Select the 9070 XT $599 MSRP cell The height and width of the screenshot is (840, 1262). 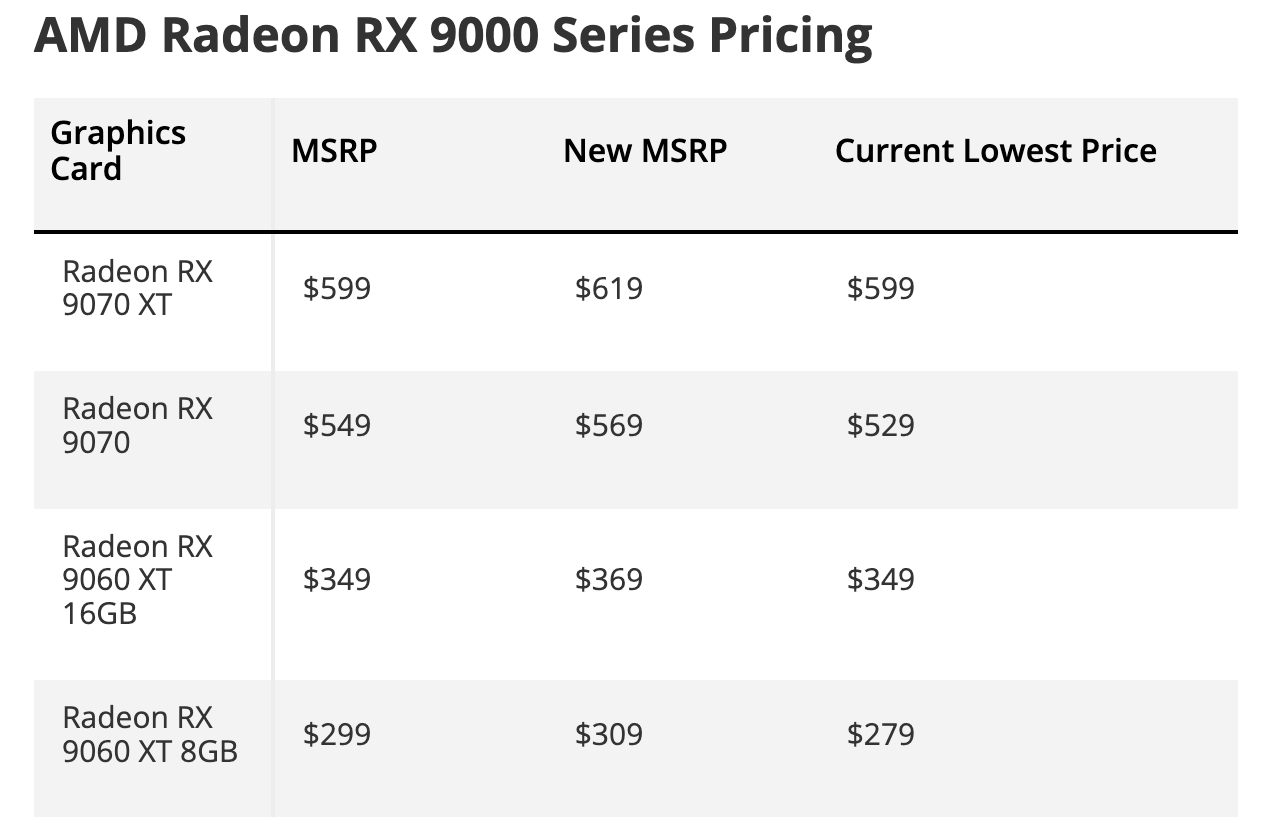coord(337,289)
